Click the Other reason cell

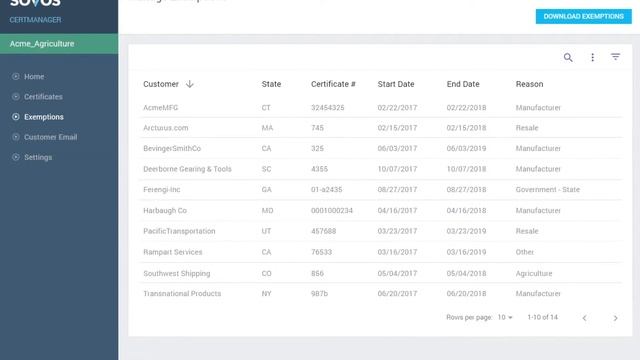[x=524, y=252]
